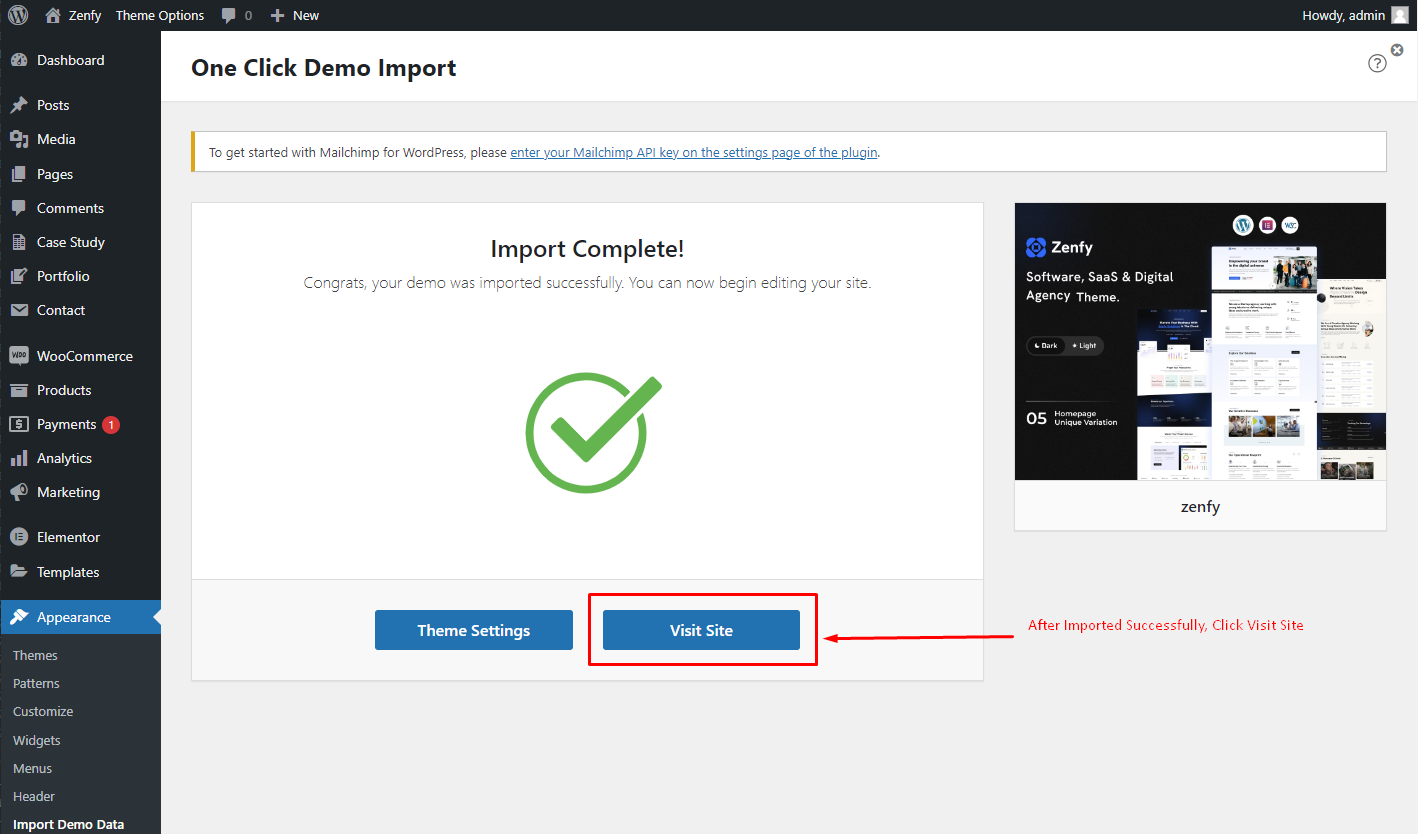The width and height of the screenshot is (1418, 834).
Task: Click the Appearance paintbrush icon
Action: (x=19, y=617)
